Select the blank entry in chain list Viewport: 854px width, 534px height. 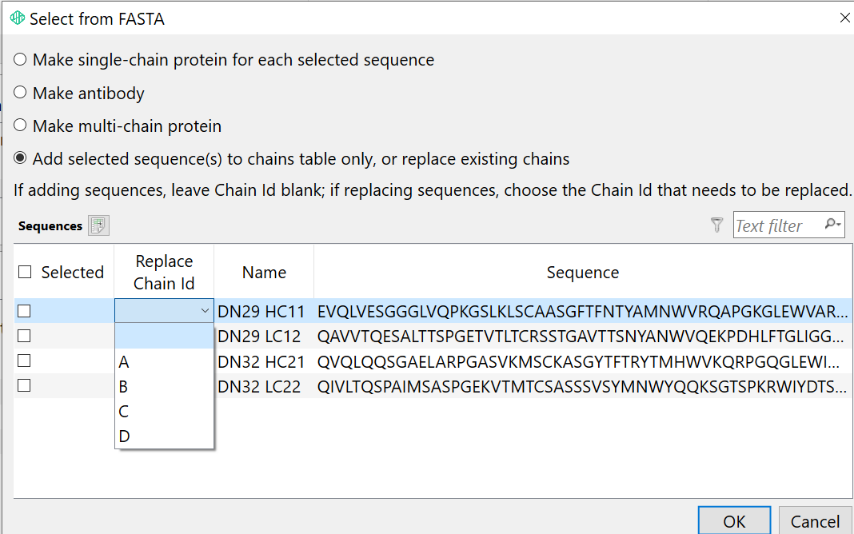tap(163, 336)
